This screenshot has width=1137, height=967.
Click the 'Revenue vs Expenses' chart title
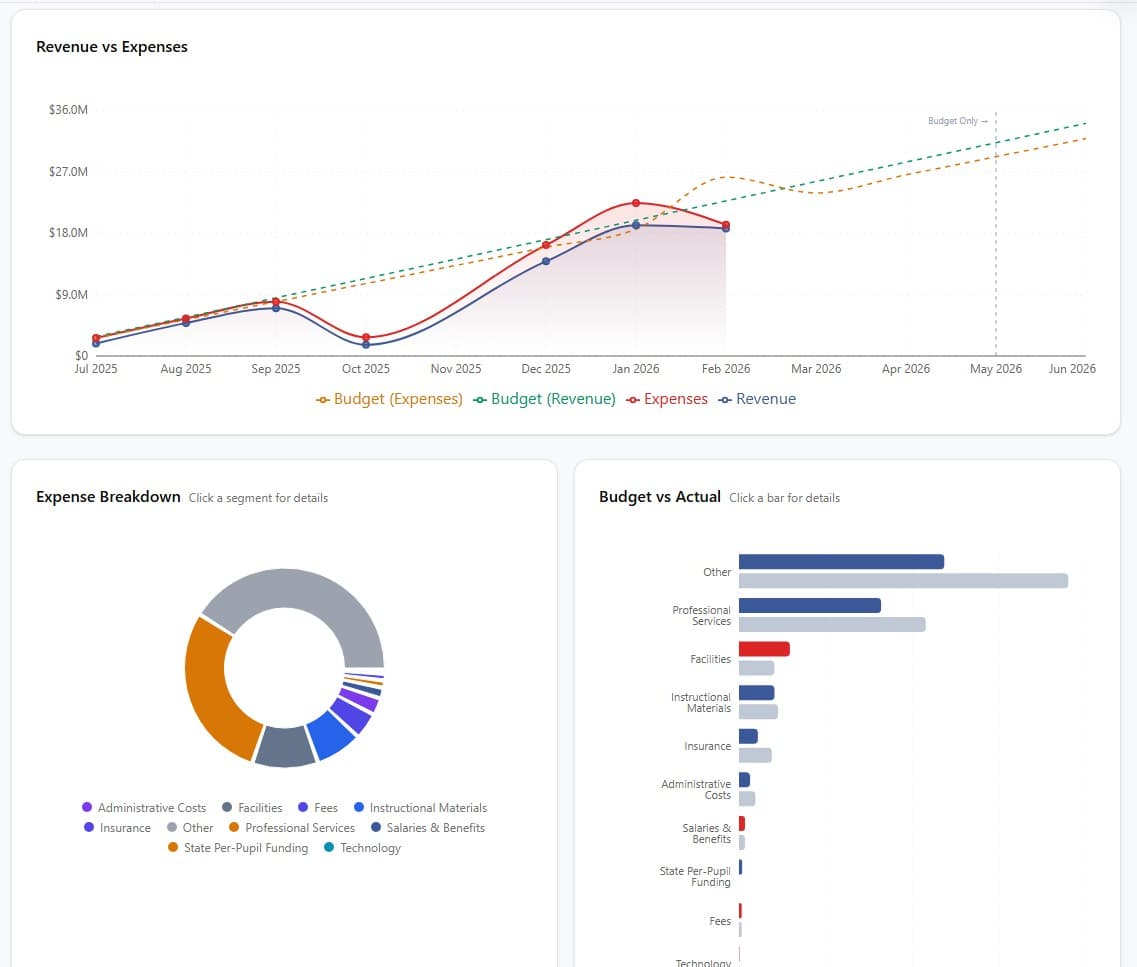pyautogui.click(x=112, y=46)
